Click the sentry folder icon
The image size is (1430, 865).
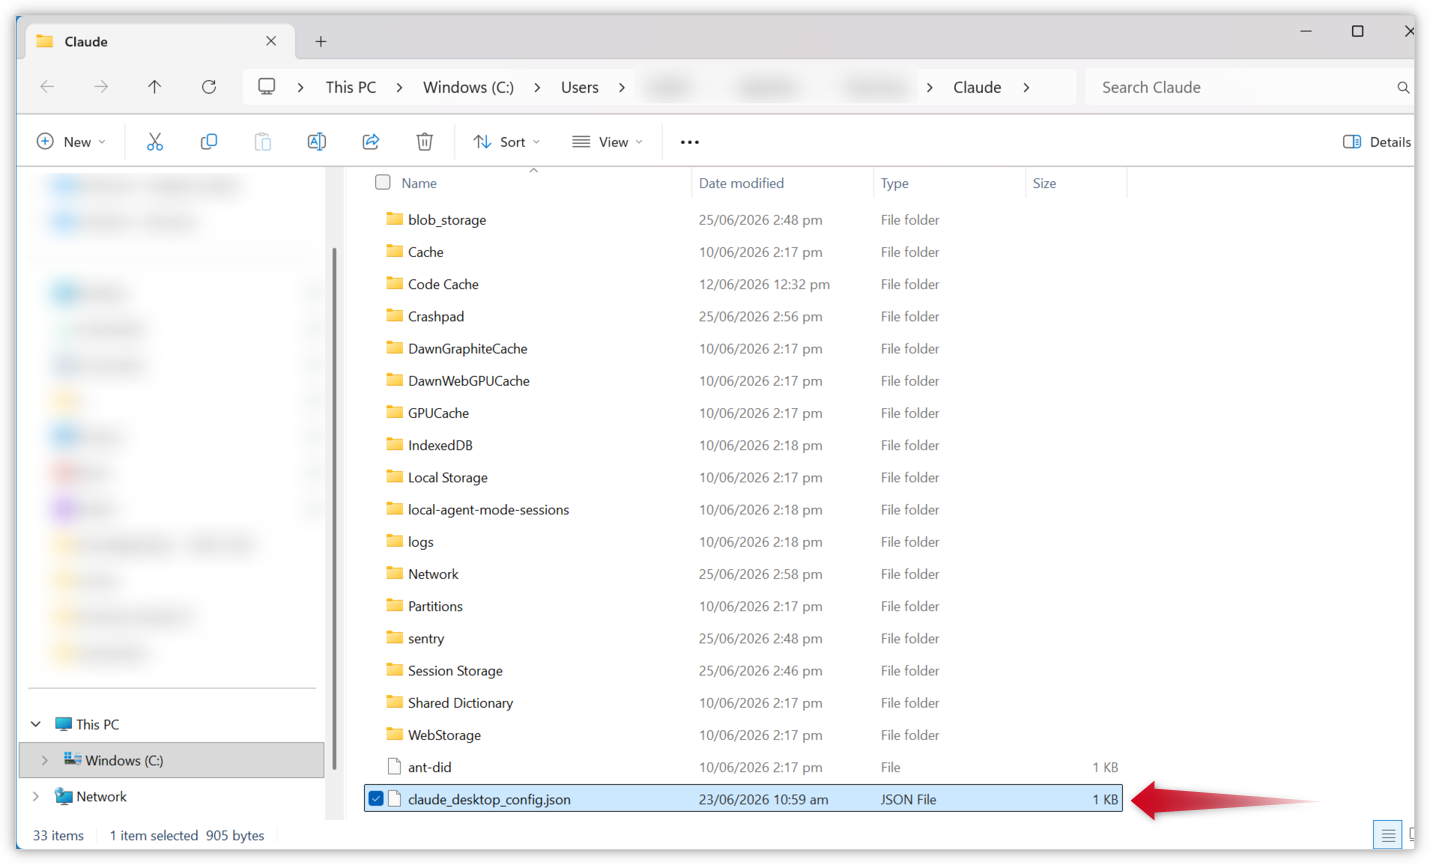tap(395, 638)
